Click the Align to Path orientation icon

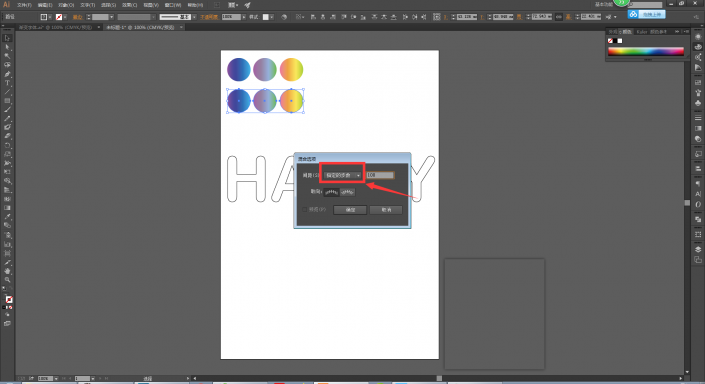pos(348,192)
